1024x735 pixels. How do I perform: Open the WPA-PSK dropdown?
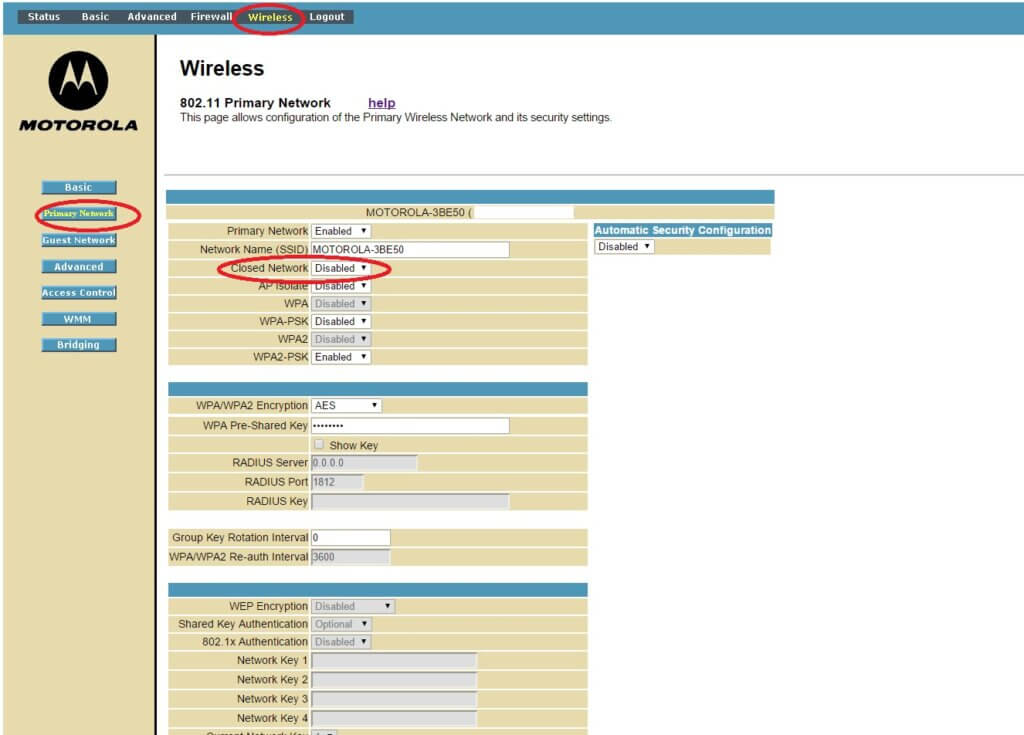[x=341, y=321]
